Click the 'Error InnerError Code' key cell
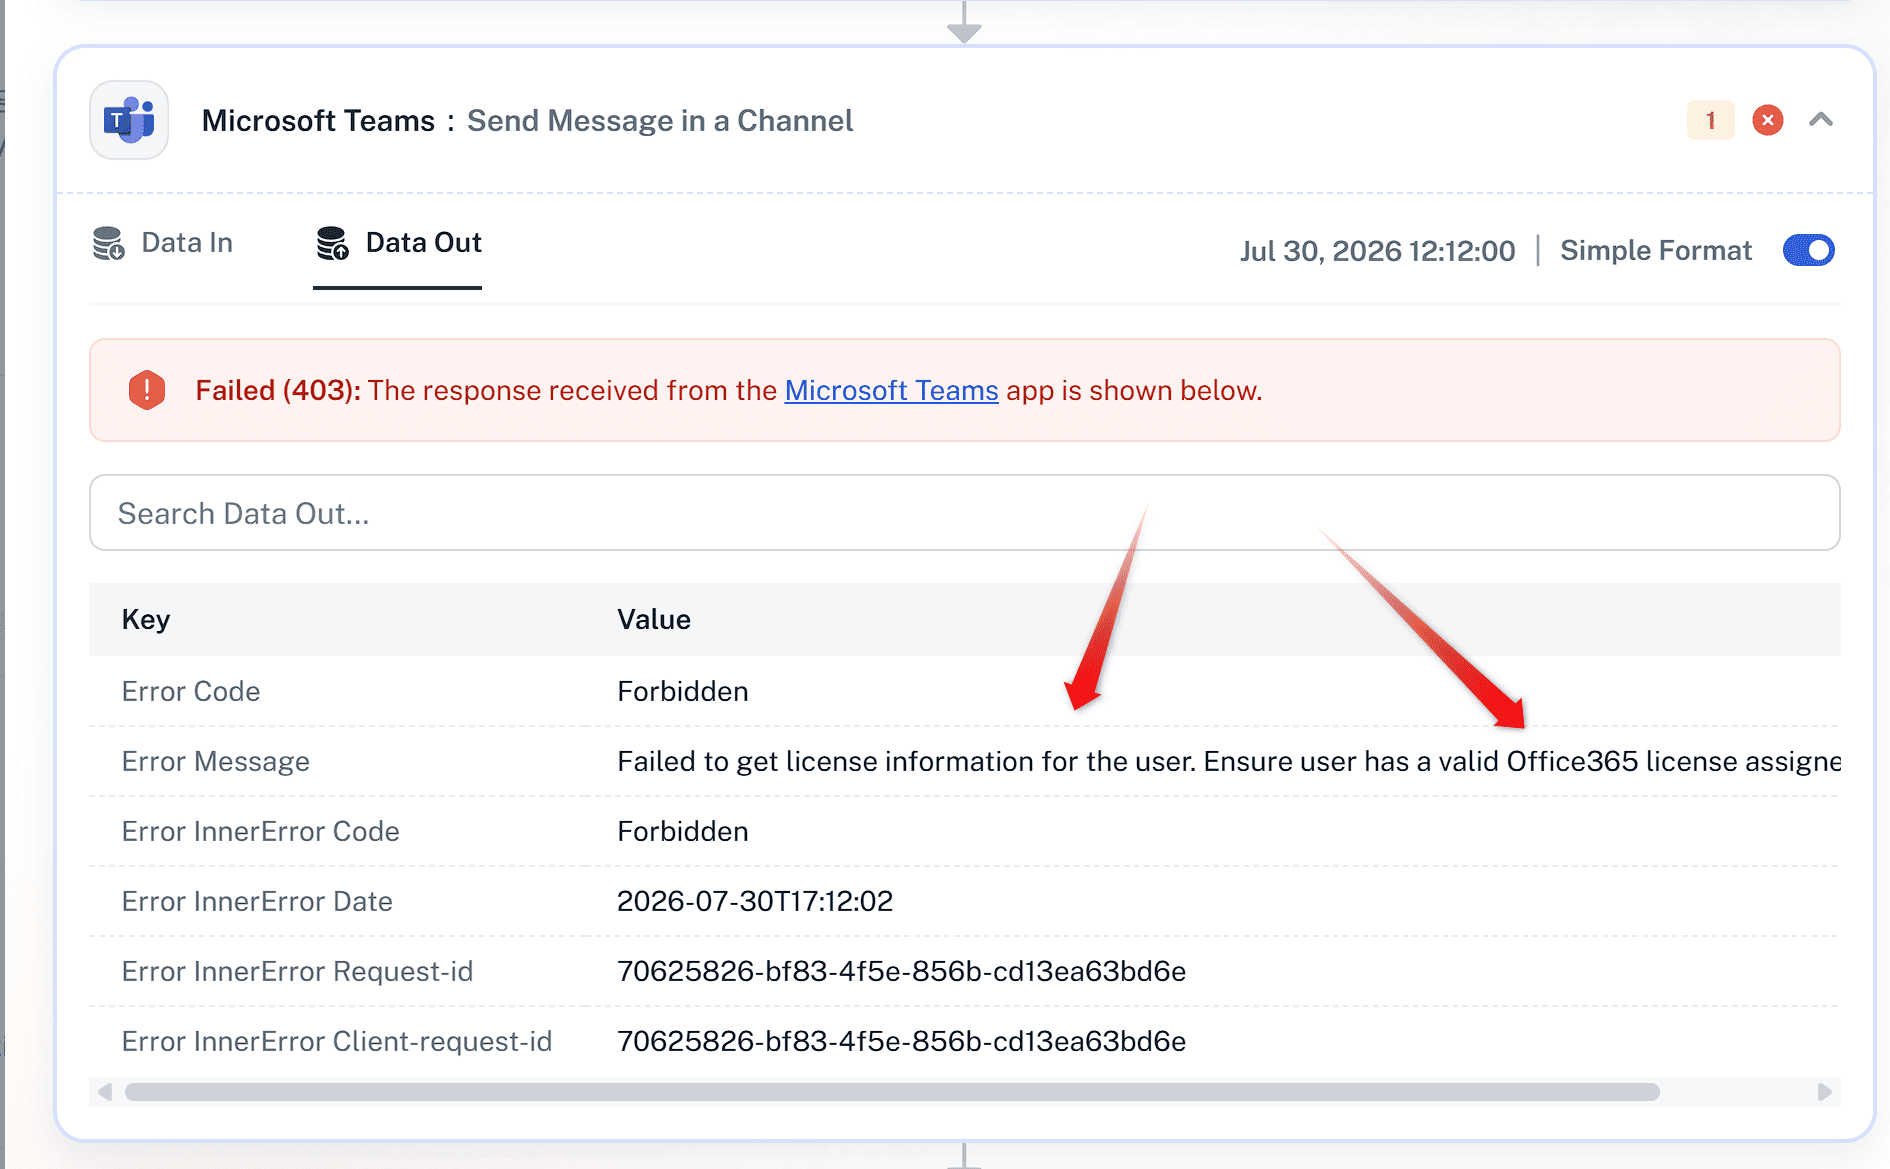This screenshot has width=1890, height=1169. (x=261, y=831)
